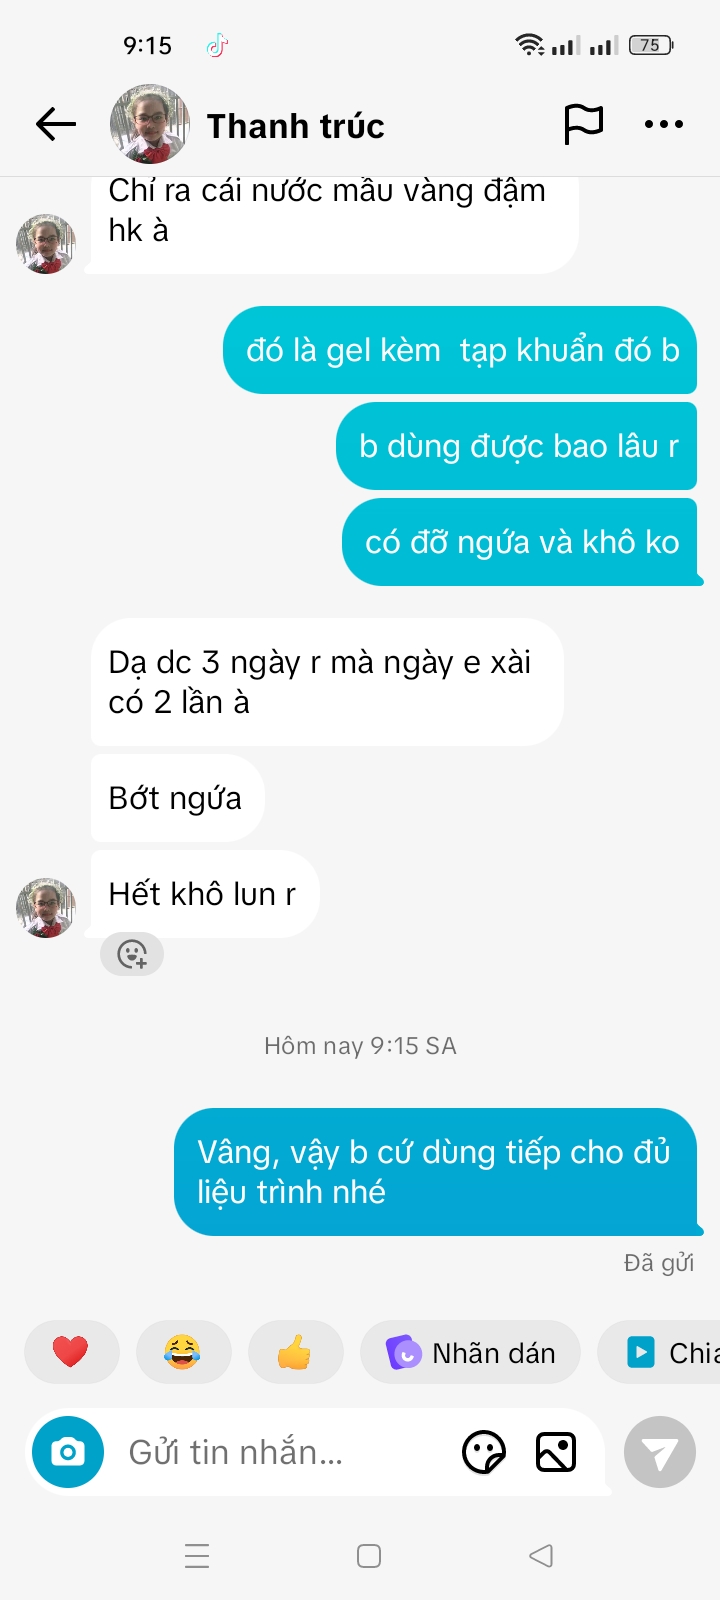Open the sticker emoji picker icon
The width and height of the screenshot is (720, 1600).
(x=484, y=1452)
